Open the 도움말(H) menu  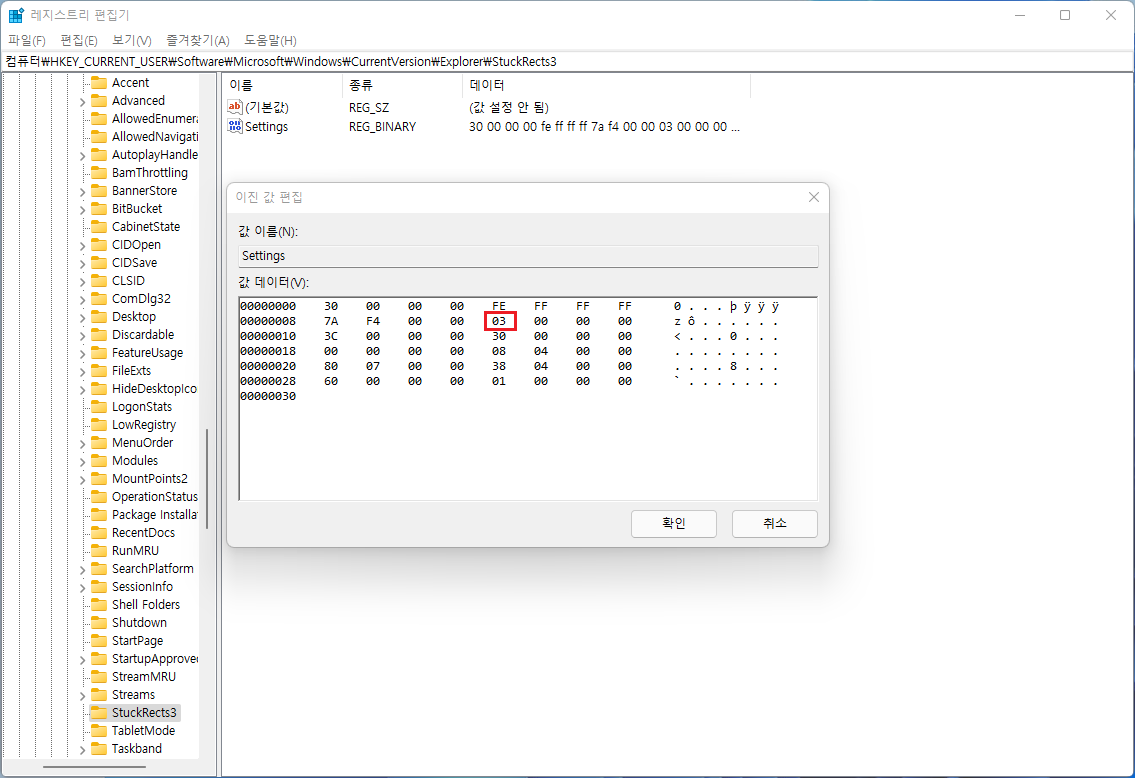tap(270, 41)
